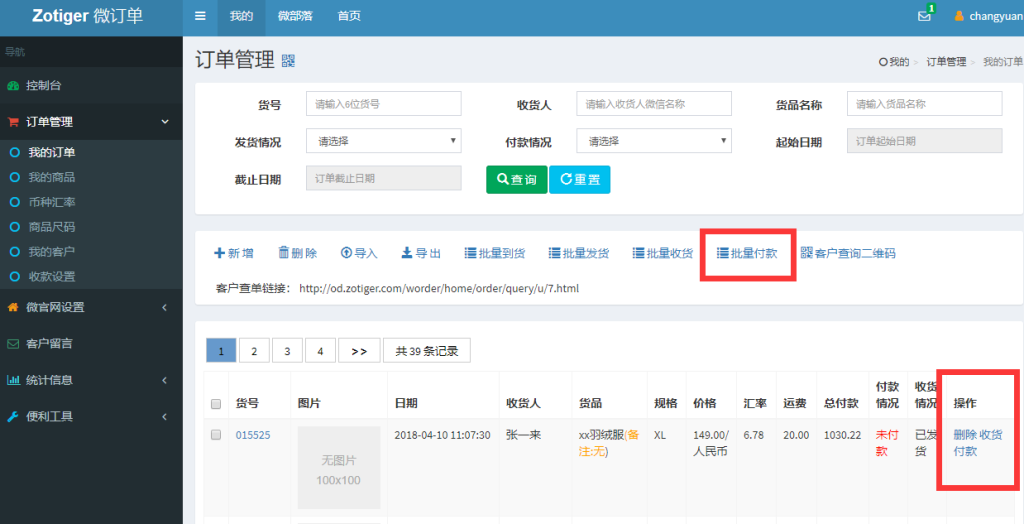Click the circle icon beside 我的商品

14,177
